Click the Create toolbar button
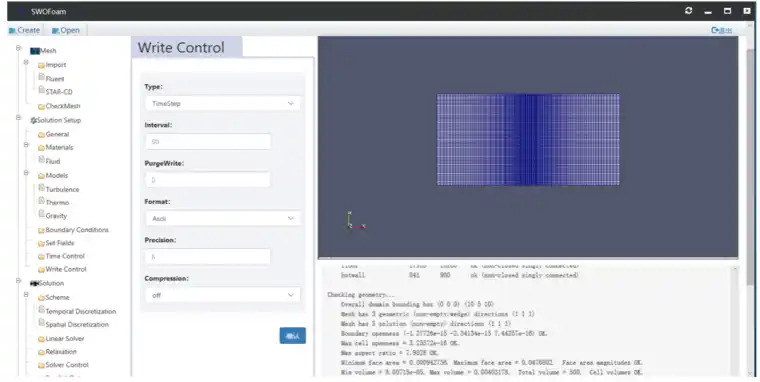The height and width of the screenshot is (382, 760). coord(24,30)
